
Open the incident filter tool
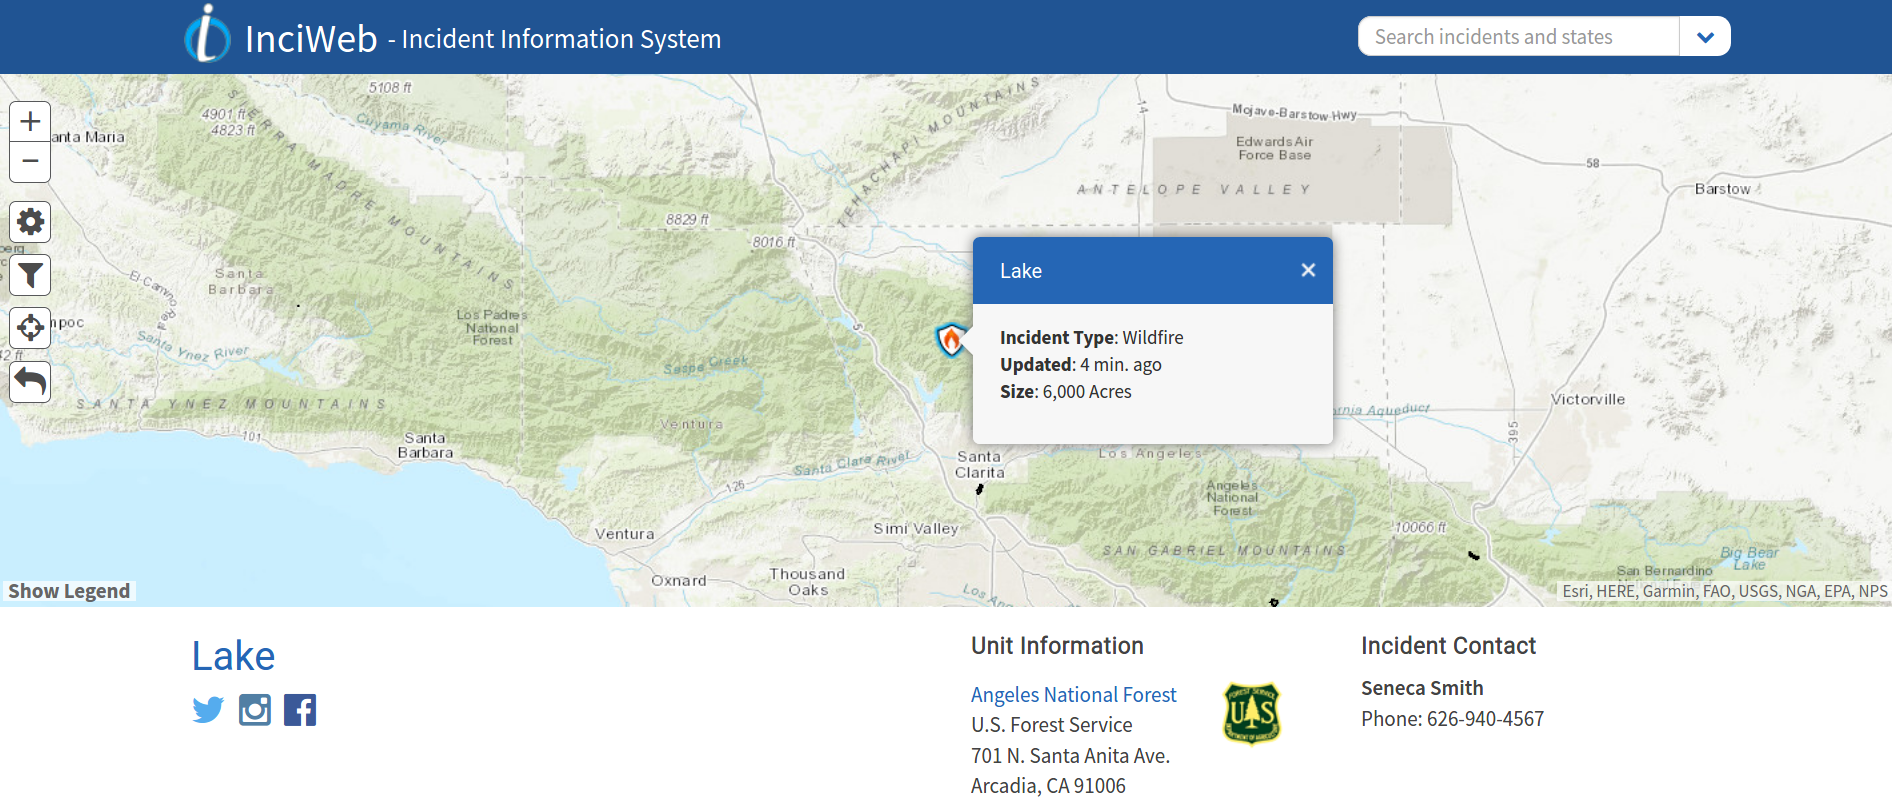click(x=30, y=275)
